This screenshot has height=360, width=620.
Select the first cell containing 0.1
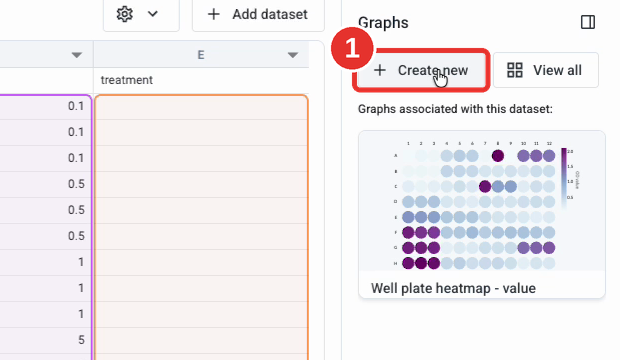[46, 106]
